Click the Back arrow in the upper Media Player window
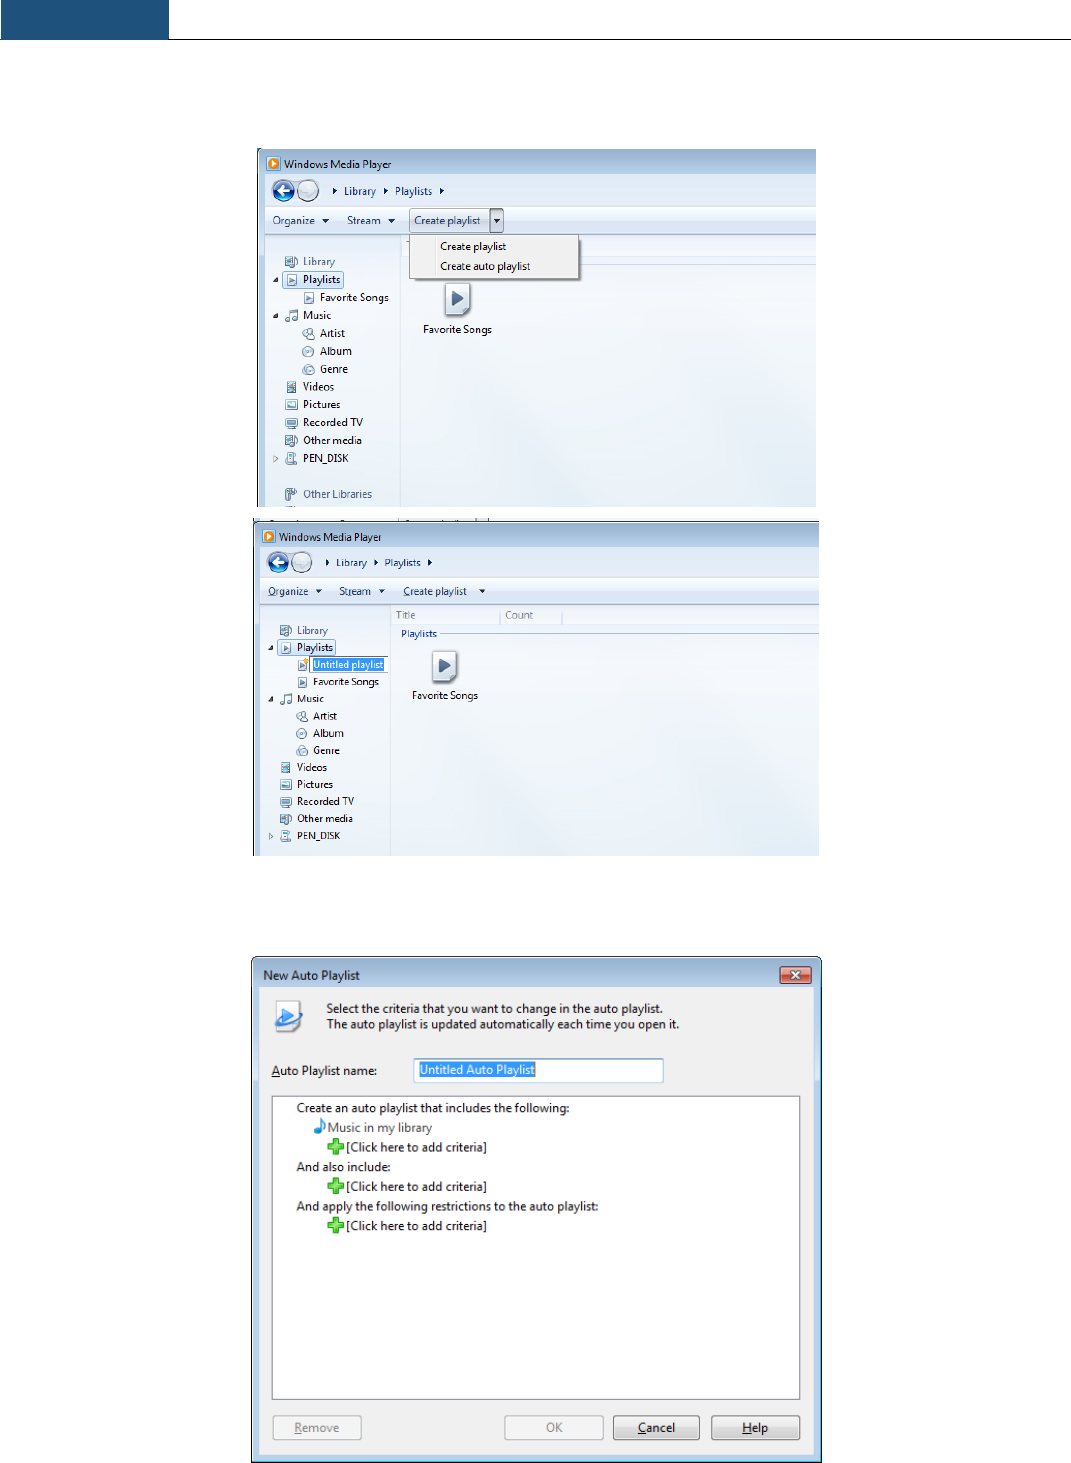The height and width of the screenshot is (1463, 1071). (x=284, y=191)
